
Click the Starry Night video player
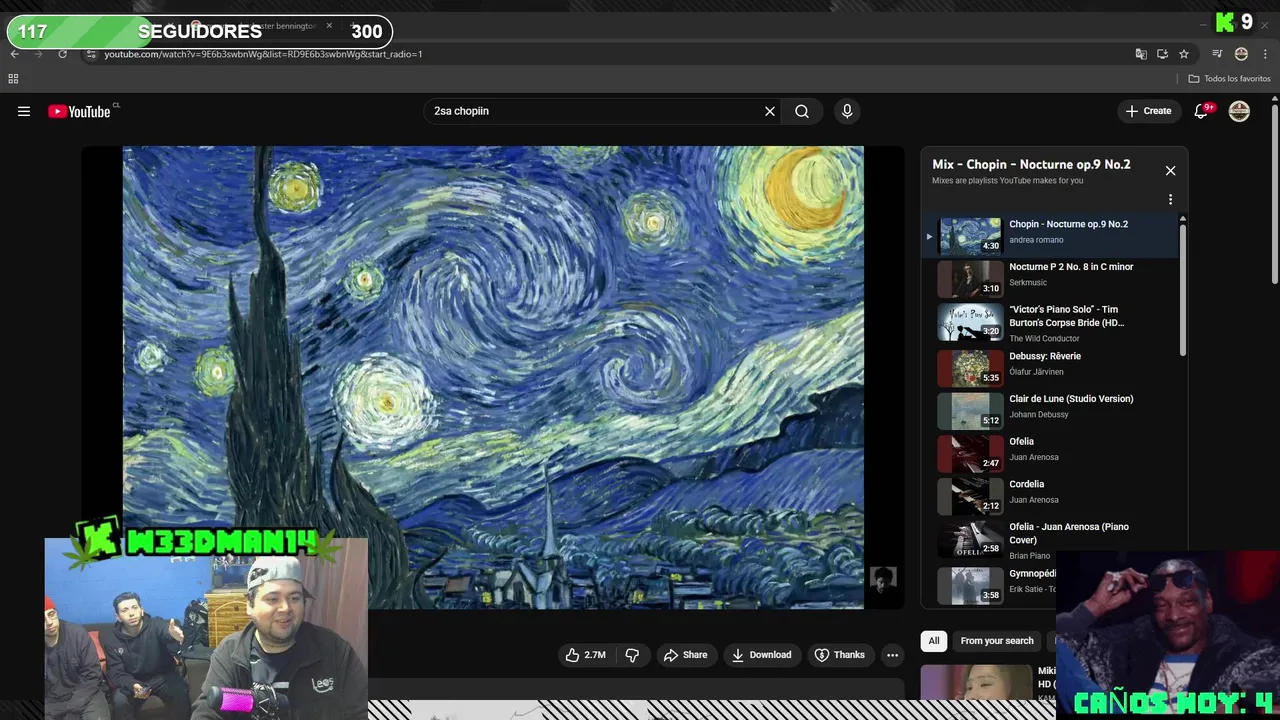pos(493,377)
